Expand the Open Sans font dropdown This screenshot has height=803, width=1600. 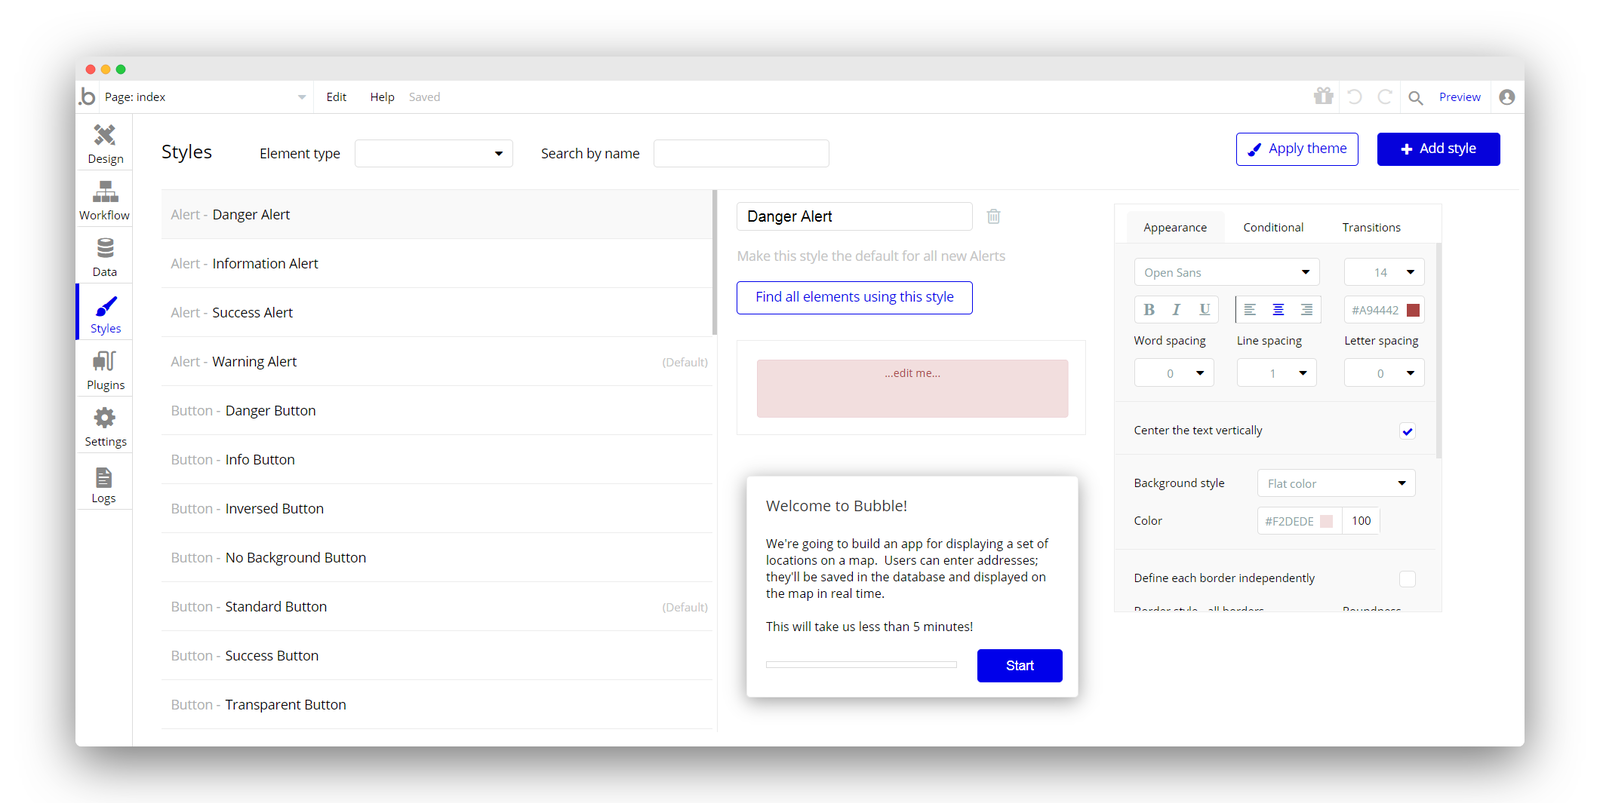1227,272
